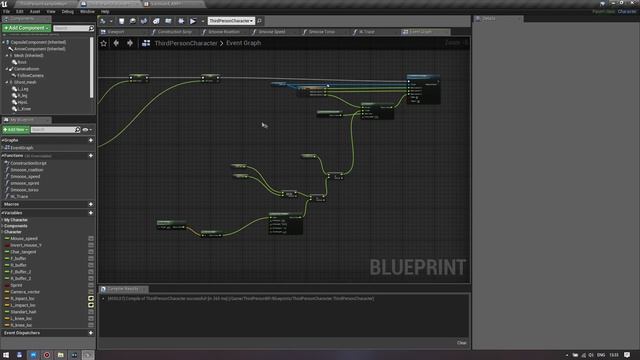Add a new variable with Variables plus icon
Screen dimensions: 640x360
tap(91, 213)
